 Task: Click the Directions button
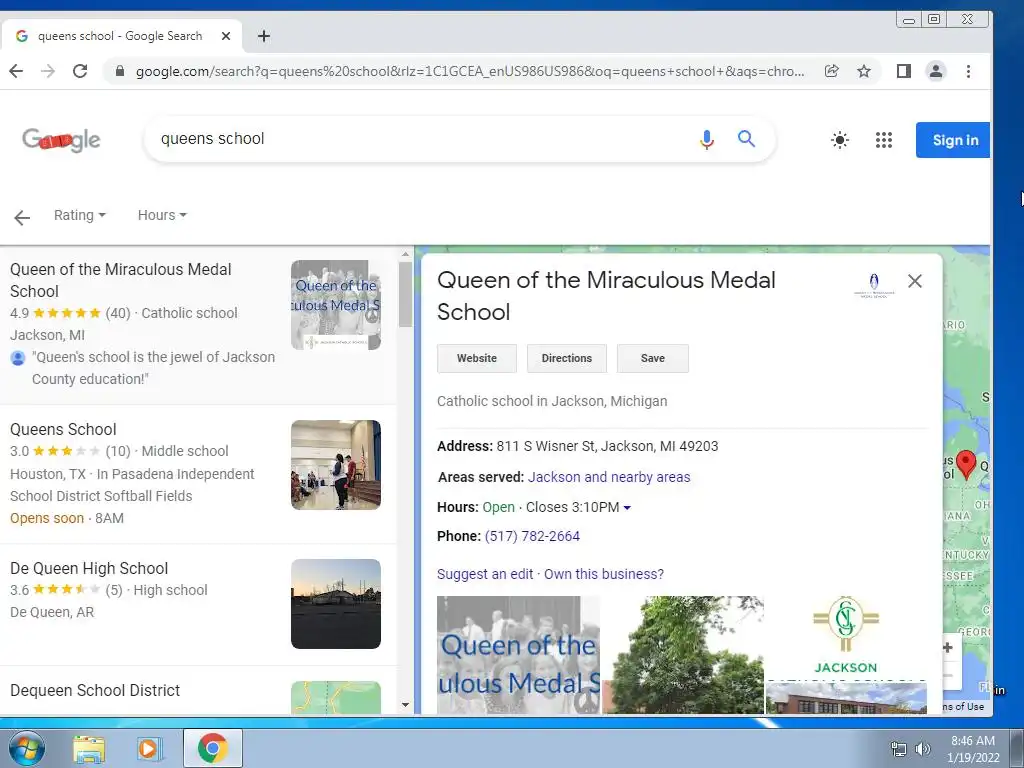(567, 359)
